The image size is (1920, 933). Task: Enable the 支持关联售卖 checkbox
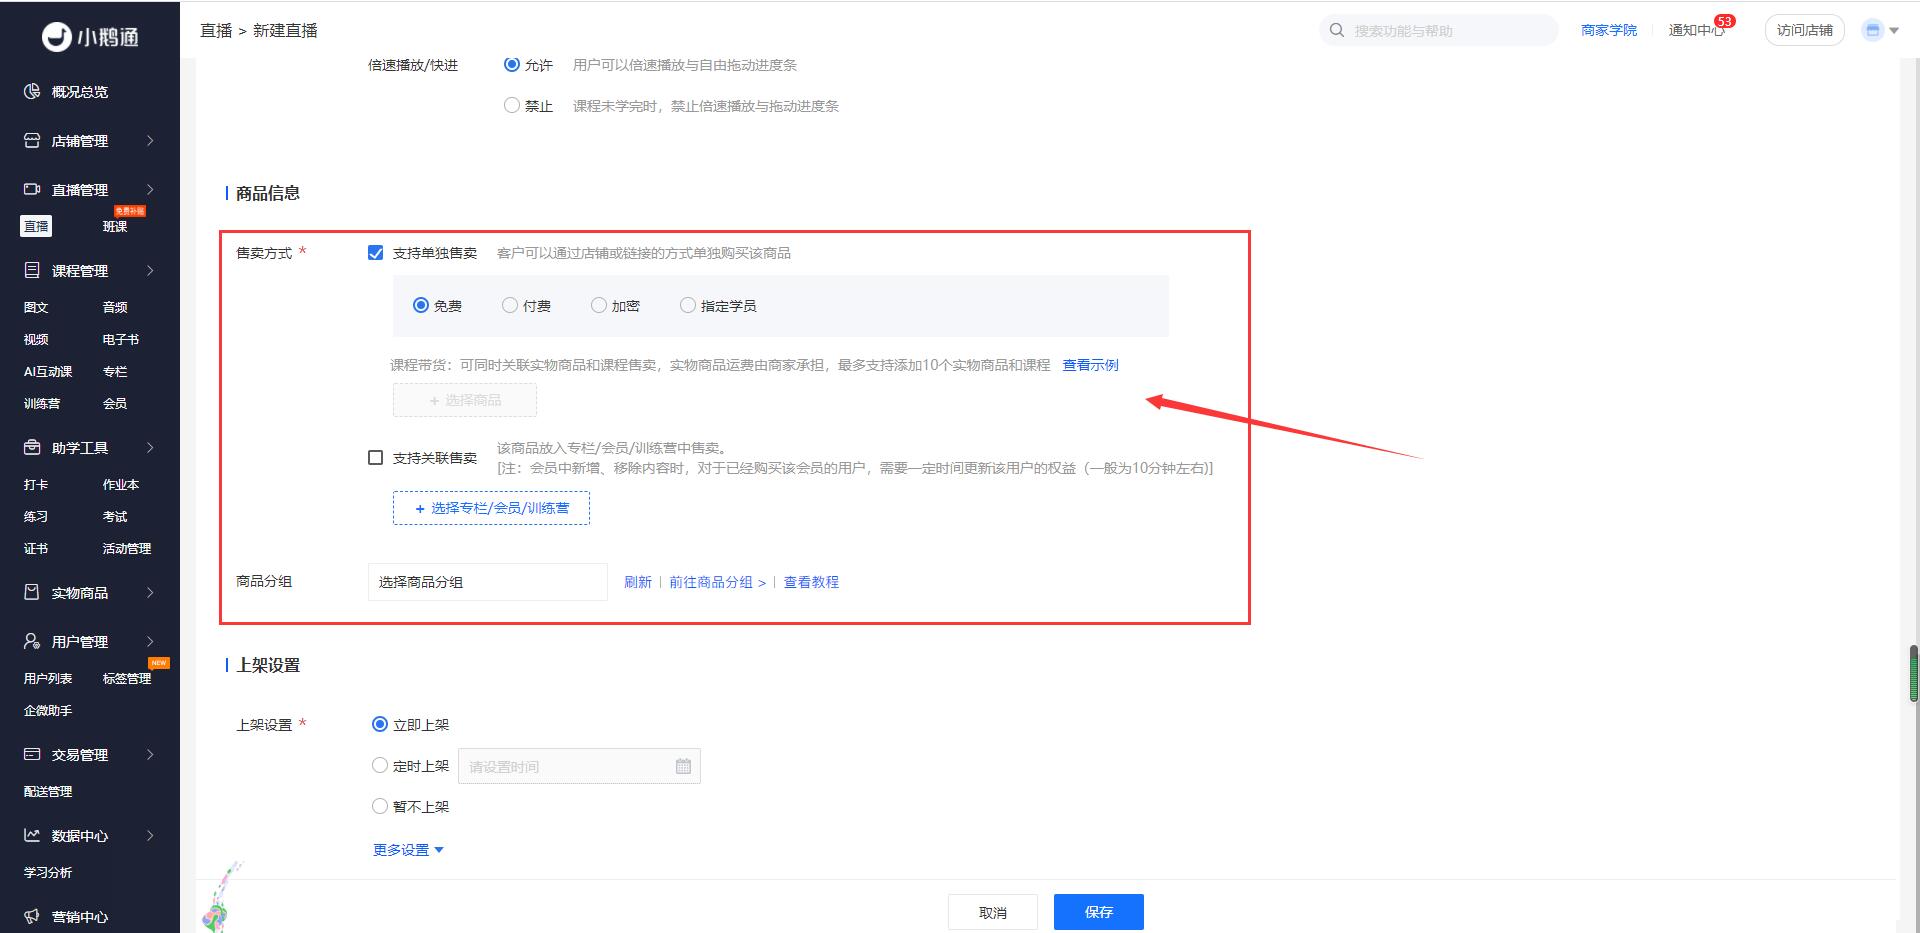[x=376, y=458]
